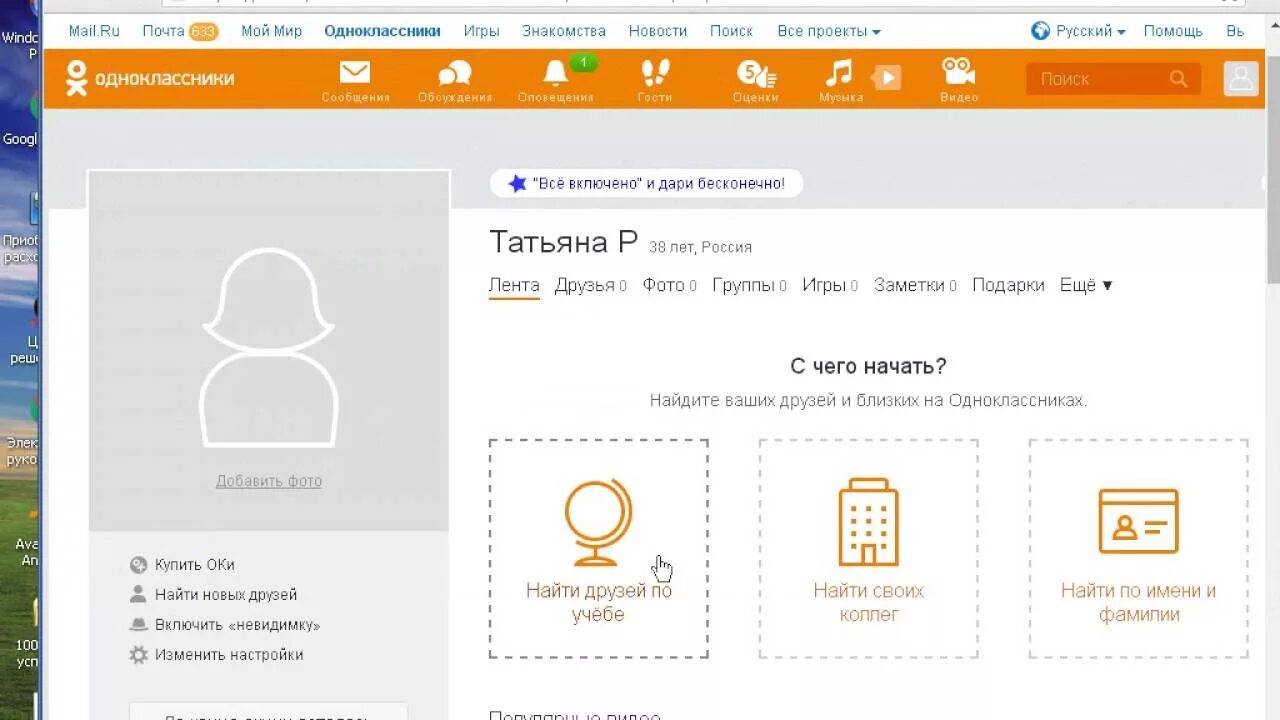The width and height of the screenshot is (1280, 720).
Task: Open the Русский language dropdown
Action: 1090,31
